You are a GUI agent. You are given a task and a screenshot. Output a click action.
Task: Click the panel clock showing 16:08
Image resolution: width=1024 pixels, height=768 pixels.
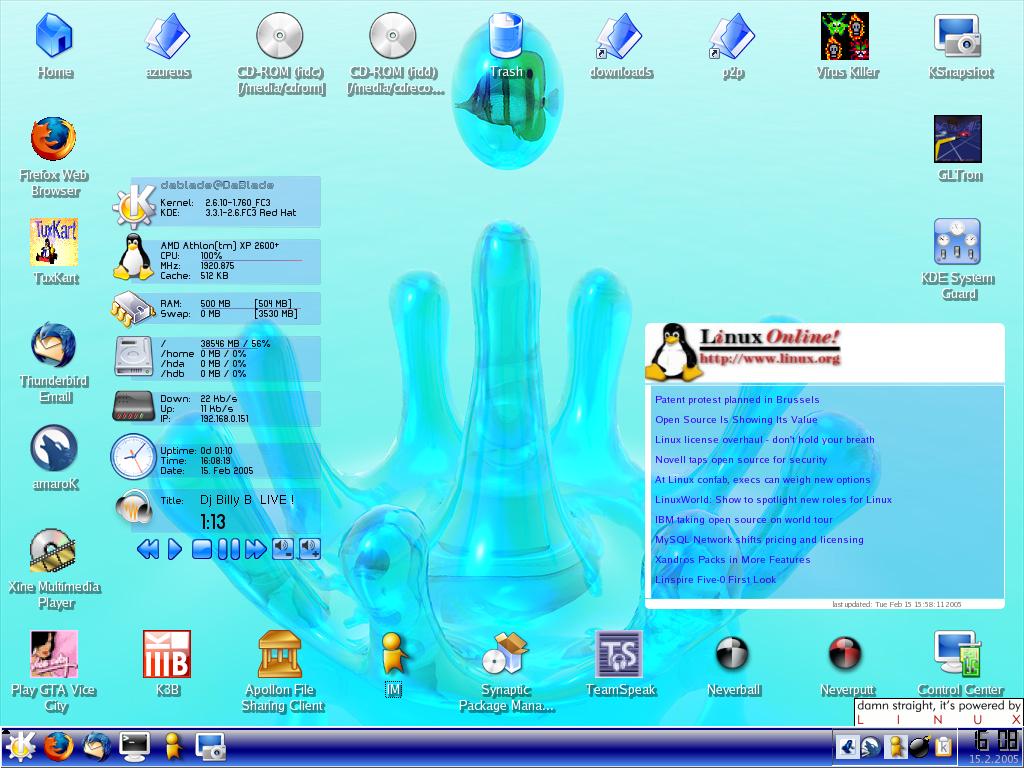coord(993,742)
